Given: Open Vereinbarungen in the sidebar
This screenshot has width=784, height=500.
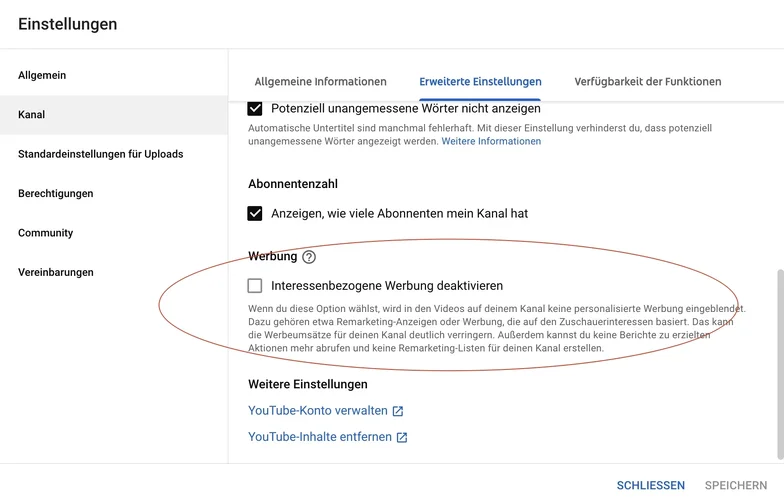Looking at the screenshot, I should tap(56, 272).
